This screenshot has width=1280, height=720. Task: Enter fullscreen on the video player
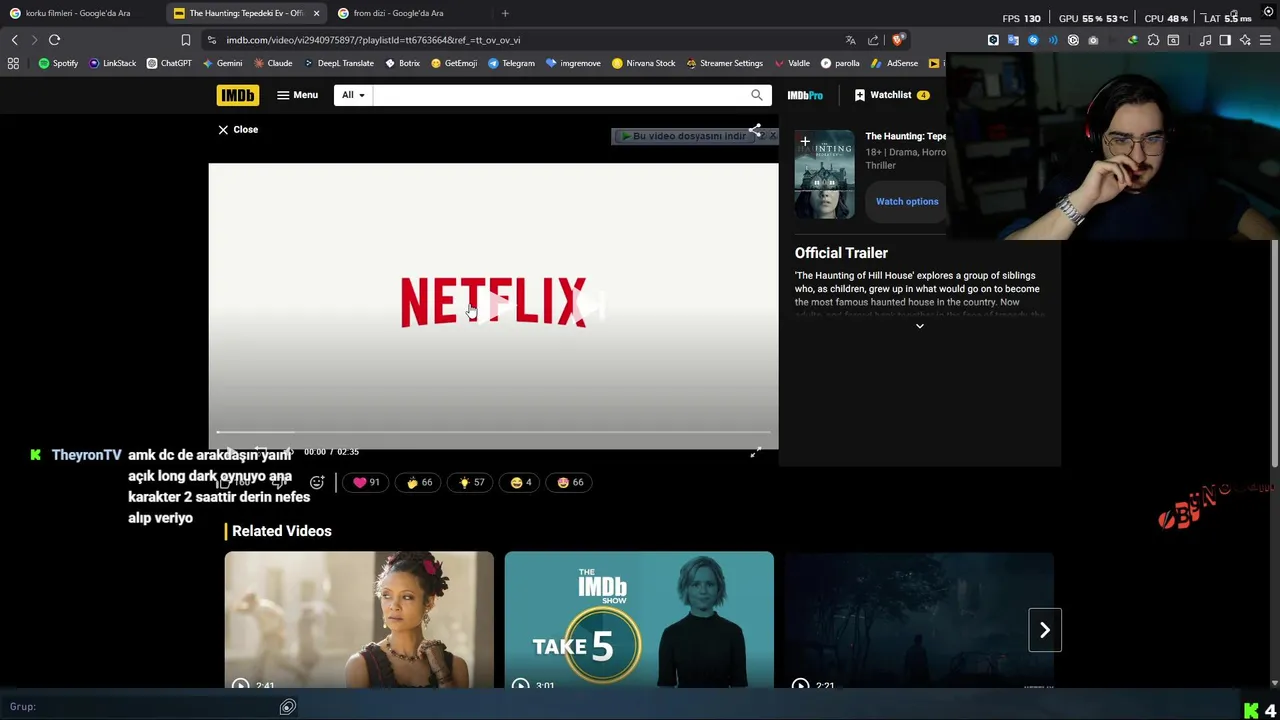click(x=756, y=452)
